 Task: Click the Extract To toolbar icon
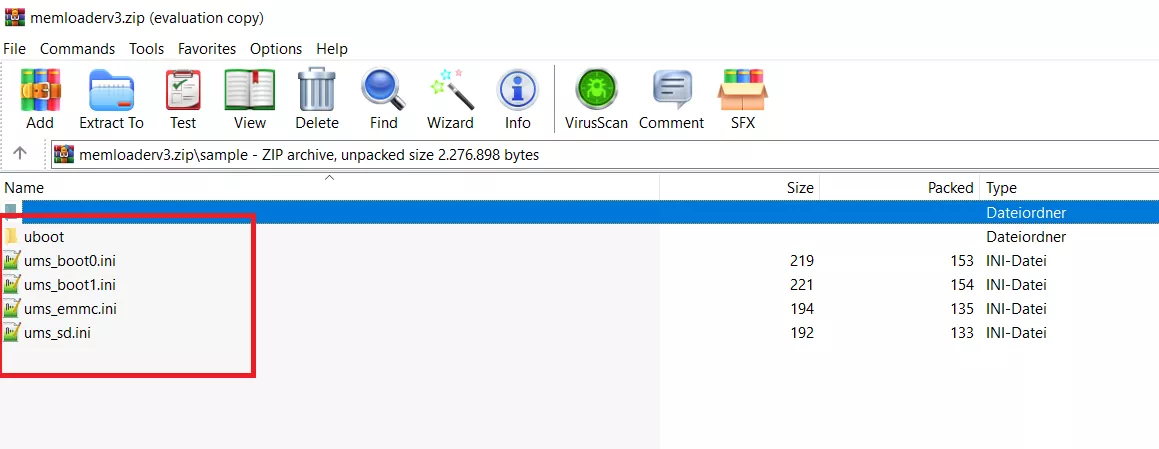pyautogui.click(x=111, y=99)
